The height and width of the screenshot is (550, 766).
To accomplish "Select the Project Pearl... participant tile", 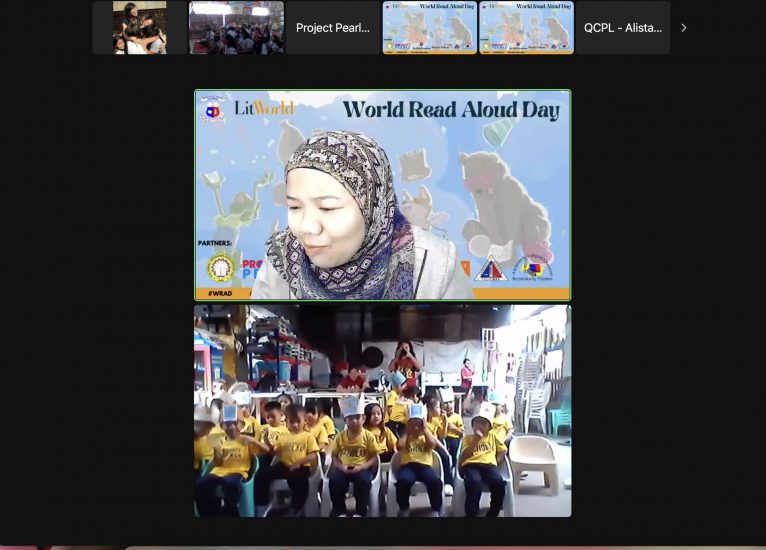I will point(333,28).
